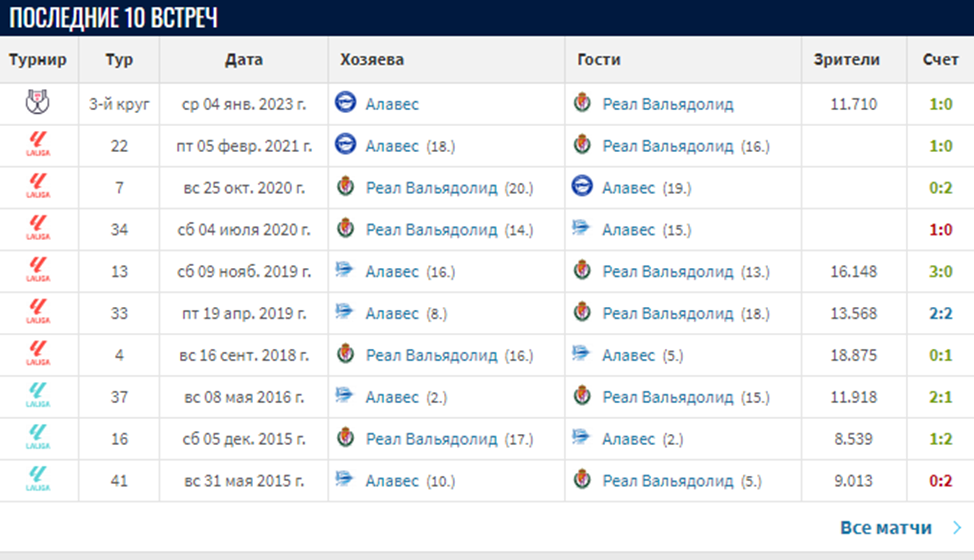Click Alavés flag crest in 04 July 2020 row
Image resolution: width=974 pixels, height=560 pixels.
582,230
